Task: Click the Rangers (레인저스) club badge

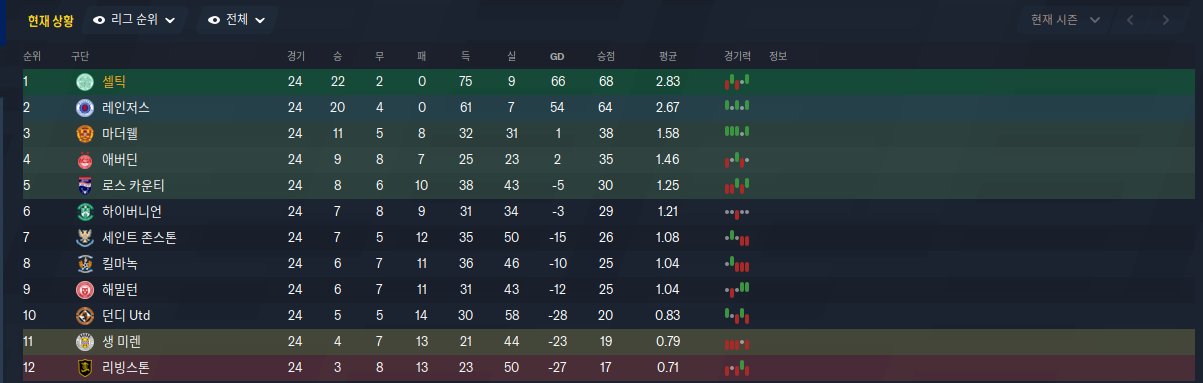Action: coord(84,107)
